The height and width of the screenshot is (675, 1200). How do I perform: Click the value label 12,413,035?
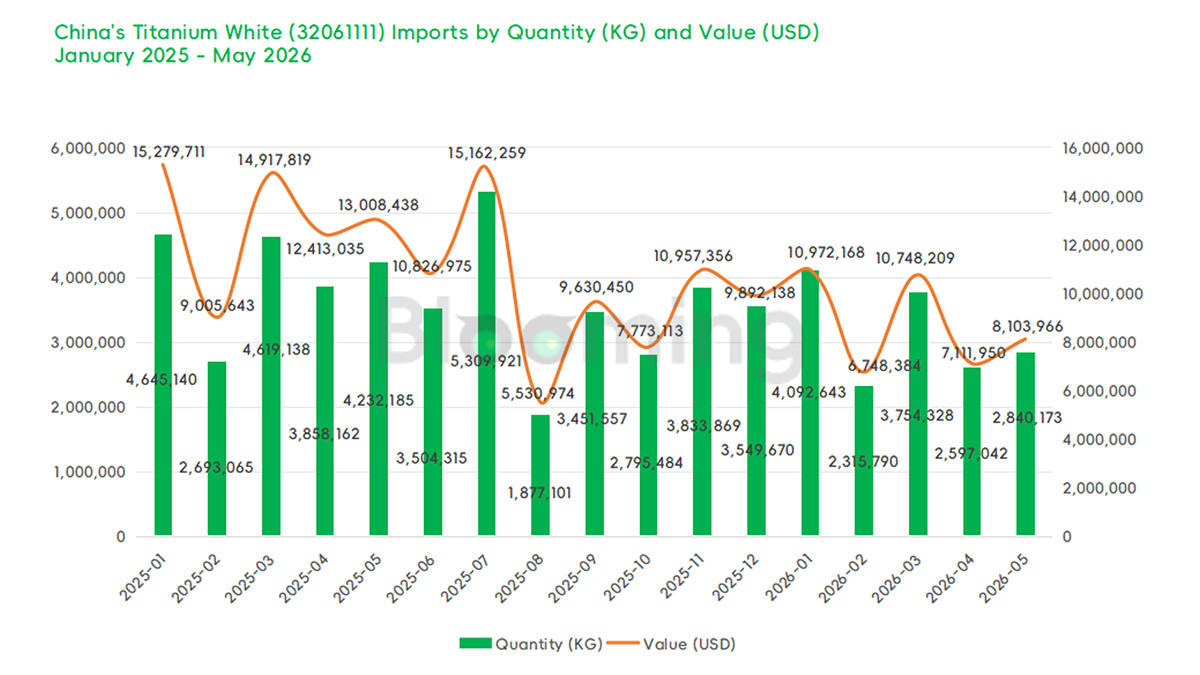(x=325, y=248)
